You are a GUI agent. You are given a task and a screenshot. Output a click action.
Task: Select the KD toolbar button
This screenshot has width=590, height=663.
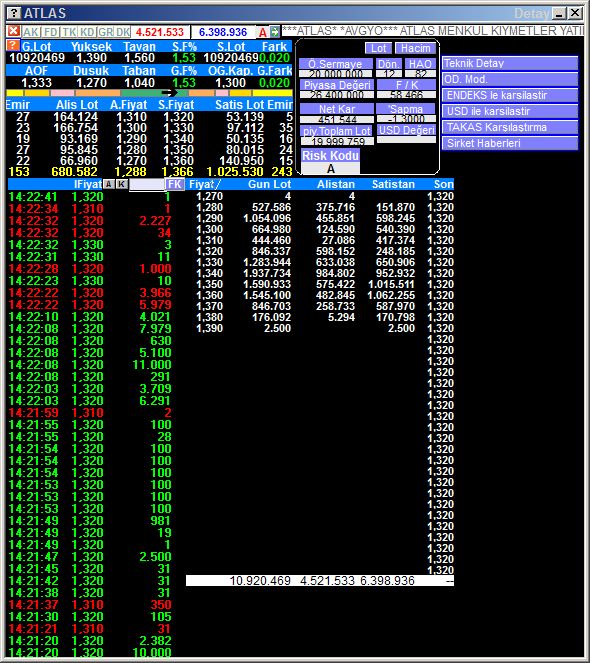point(87,32)
